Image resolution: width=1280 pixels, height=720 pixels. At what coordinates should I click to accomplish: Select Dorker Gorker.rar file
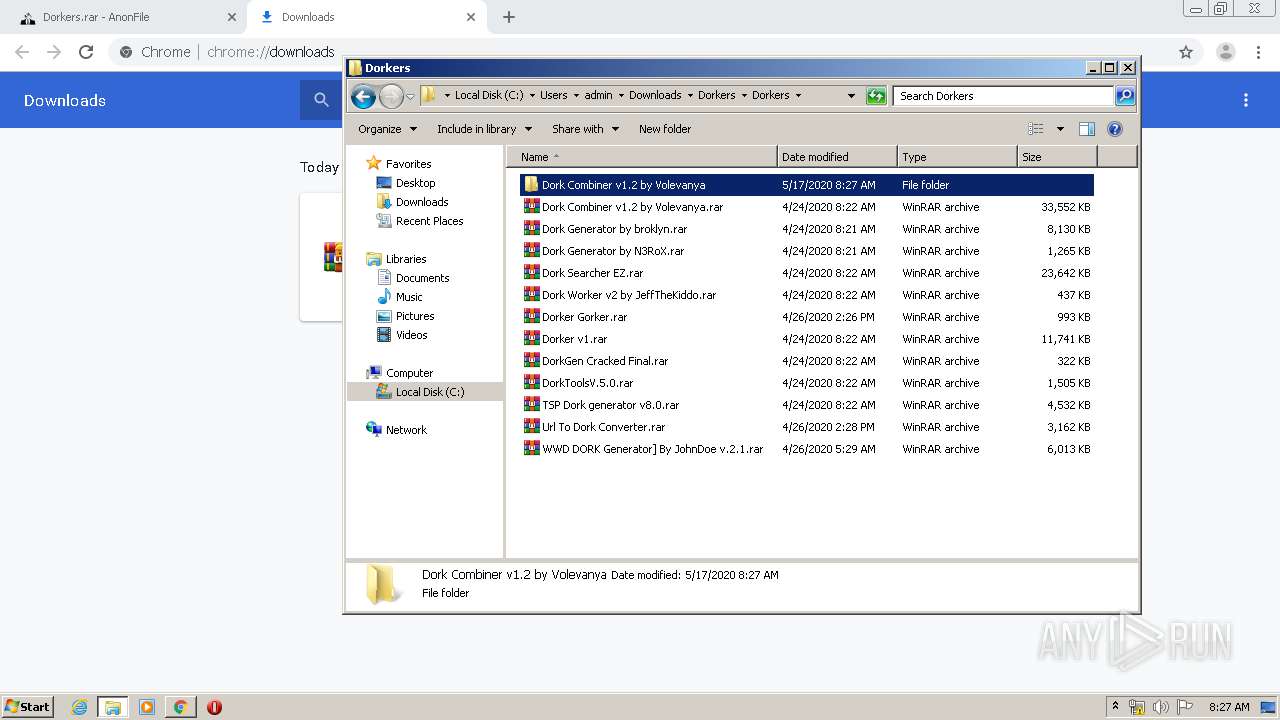point(807,317)
